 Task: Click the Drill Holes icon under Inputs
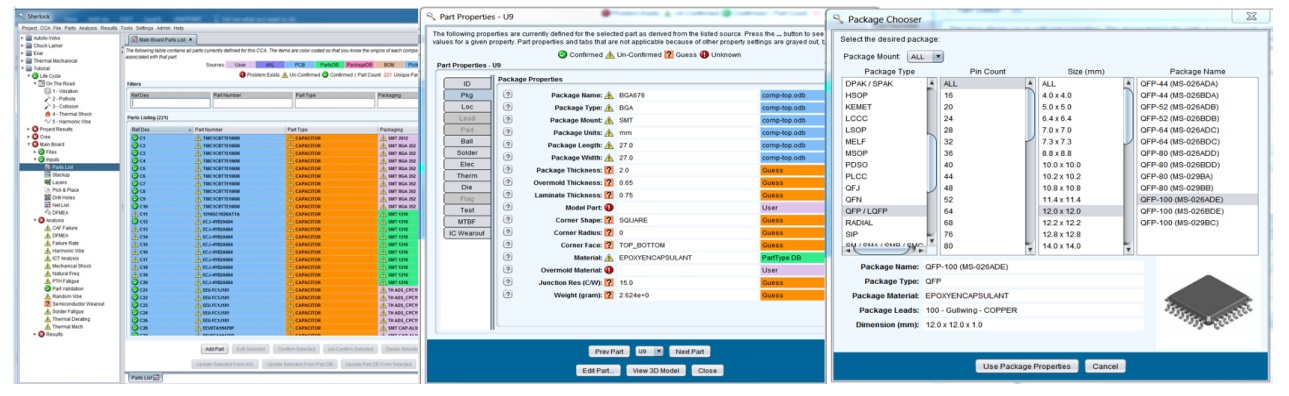click(x=47, y=197)
